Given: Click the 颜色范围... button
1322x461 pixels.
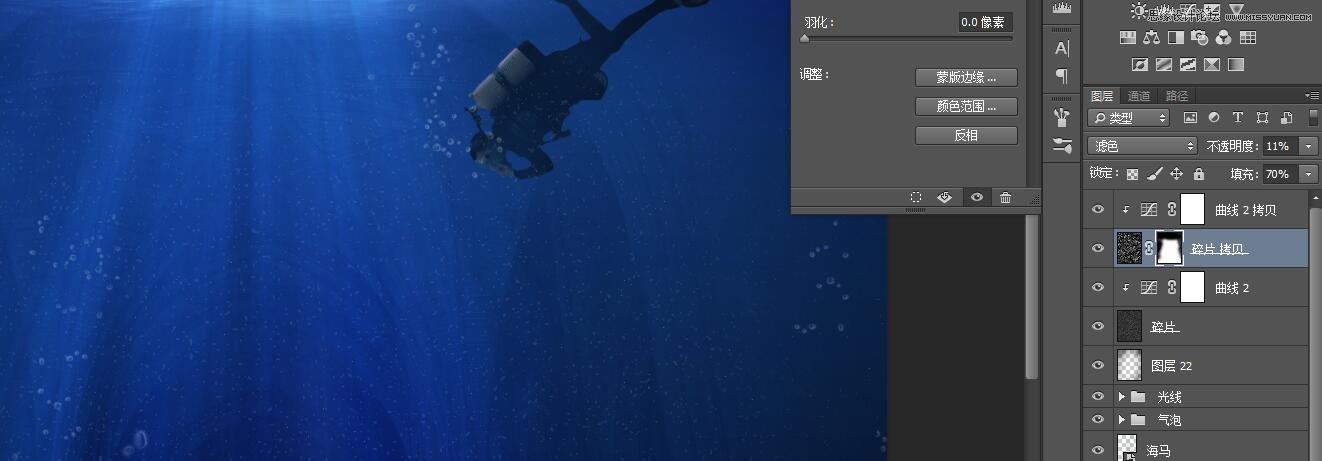Looking at the screenshot, I should (966, 106).
